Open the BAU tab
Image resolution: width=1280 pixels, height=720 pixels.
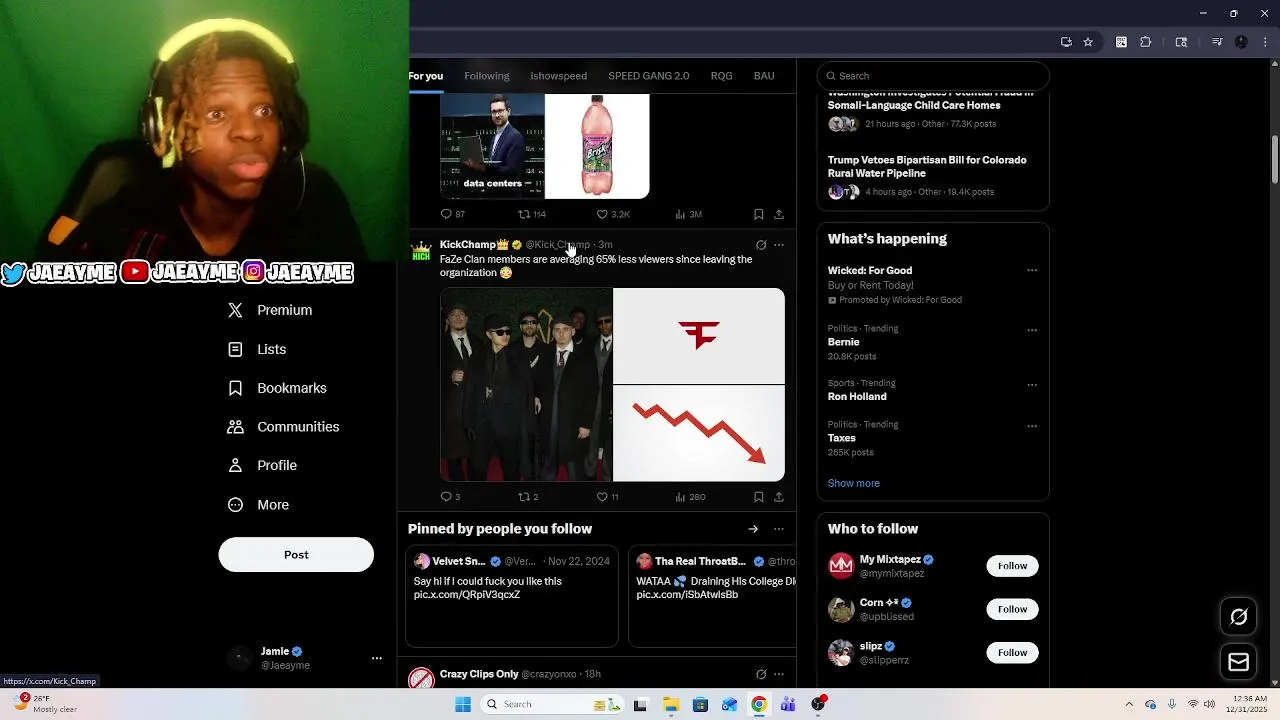click(x=764, y=76)
